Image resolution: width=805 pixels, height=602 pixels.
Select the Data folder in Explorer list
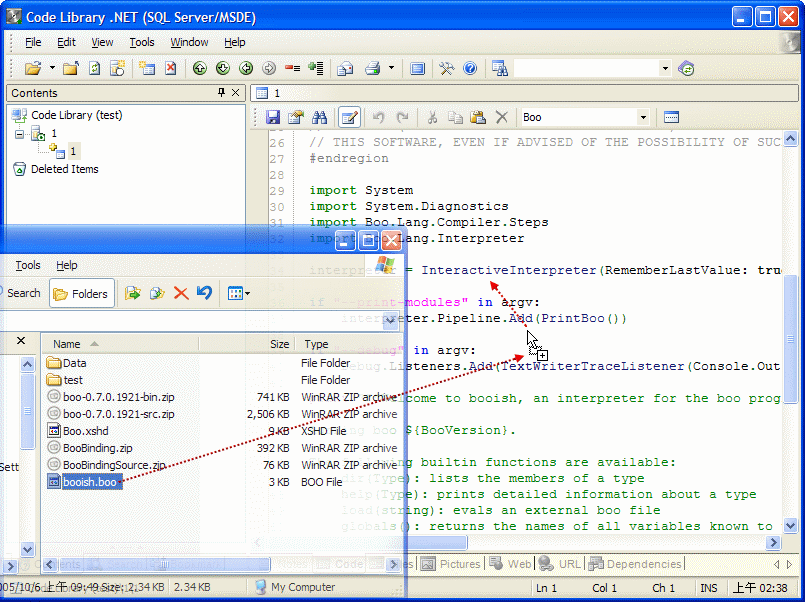click(66, 363)
